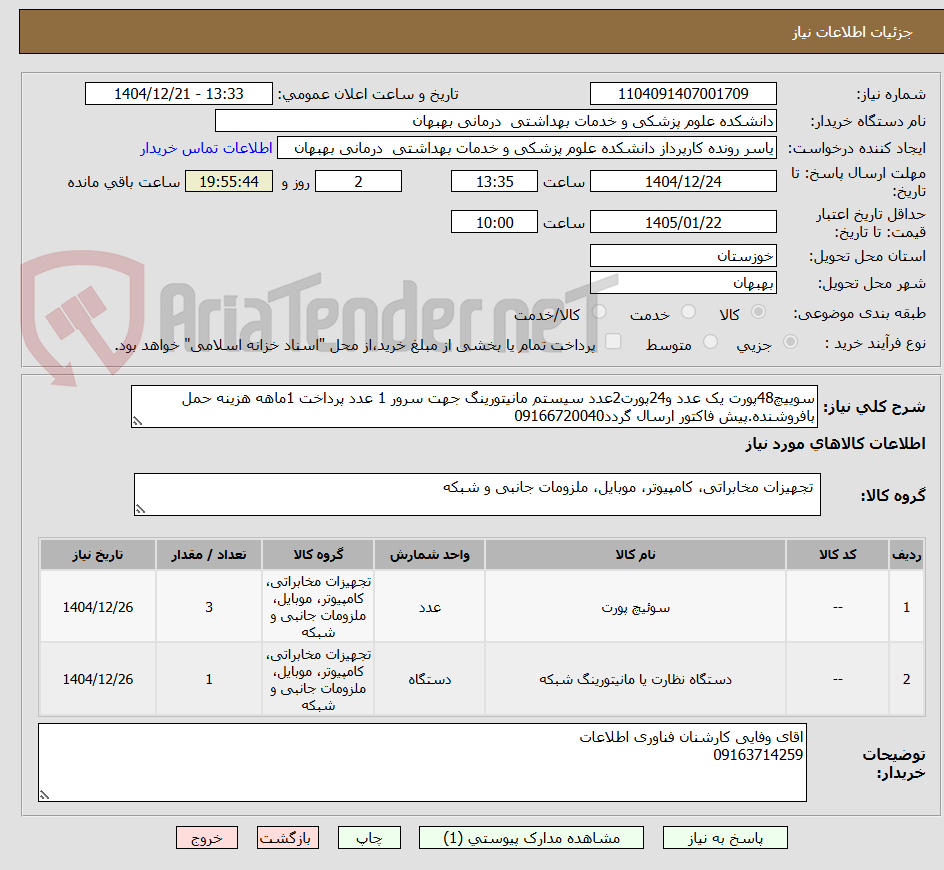The image size is (944, 870).
Task: Click the واحد شمارش column header
Action: [x=429, y=555]
